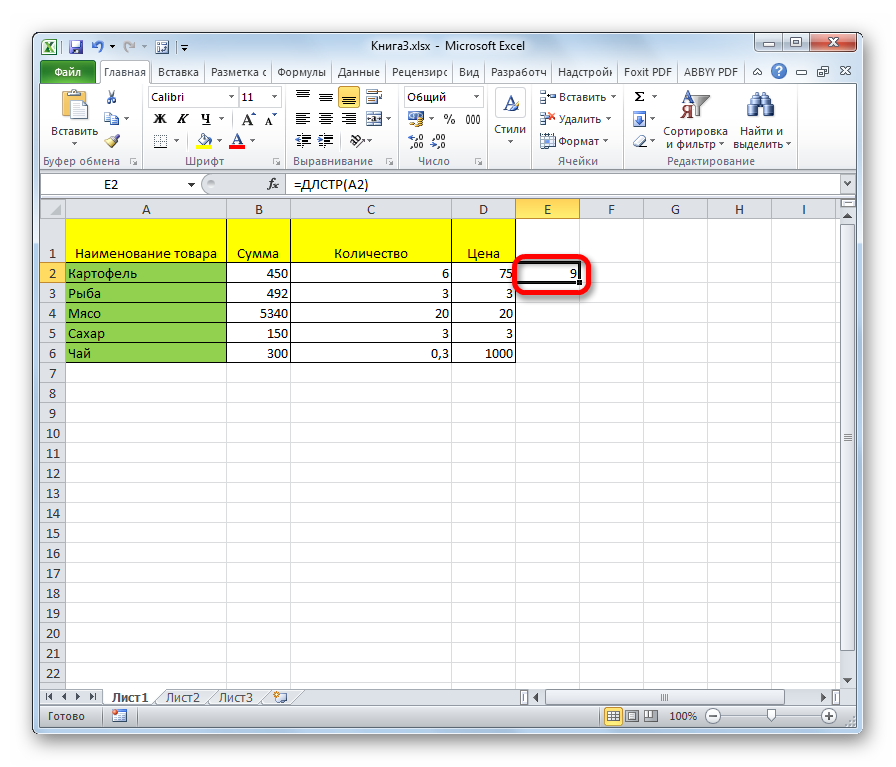Click the insert function fx icon
Image resolution: width=896 pixels, height=767 pixels.
point(273,185)
